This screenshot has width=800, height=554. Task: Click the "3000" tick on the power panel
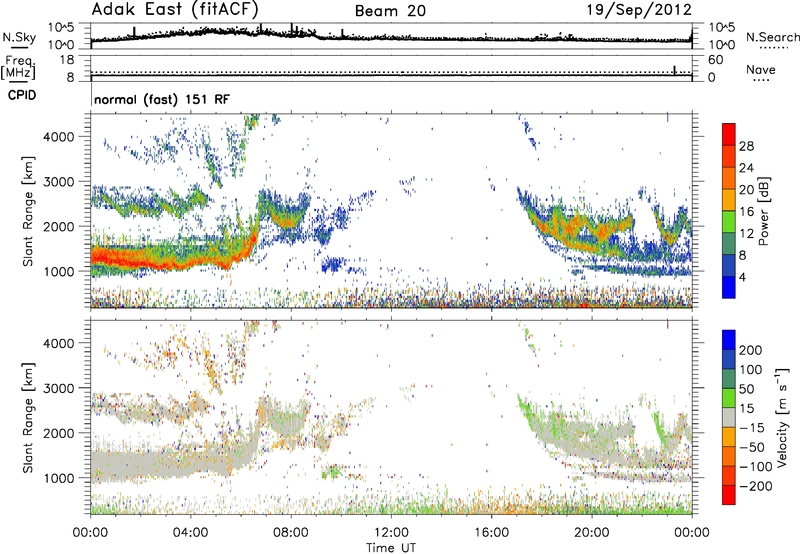click(x=59, y=182)
